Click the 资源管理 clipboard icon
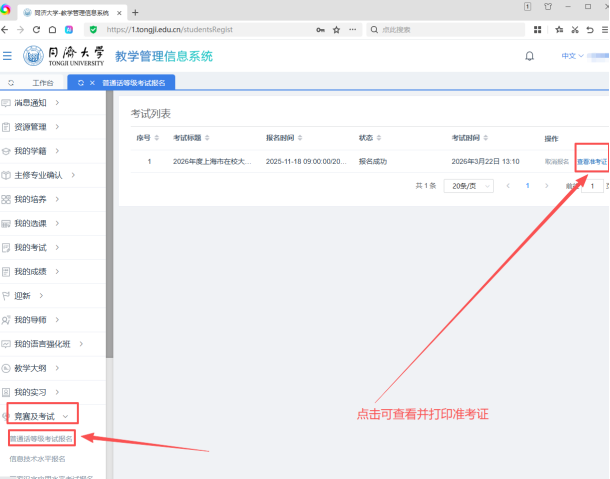The height and width of the screenshot is (479, 610). (6, 127)
